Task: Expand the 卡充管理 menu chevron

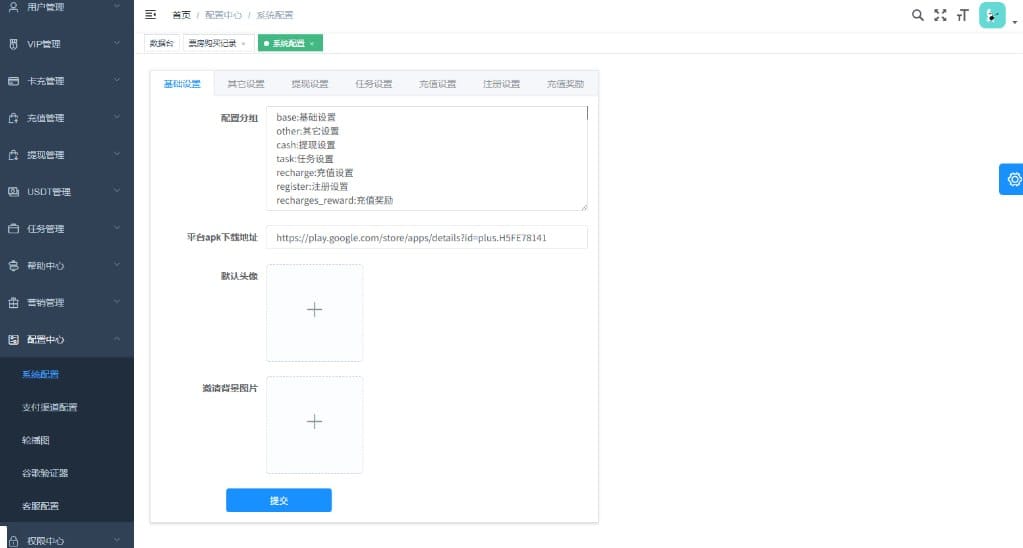Action: pos(117,80)
